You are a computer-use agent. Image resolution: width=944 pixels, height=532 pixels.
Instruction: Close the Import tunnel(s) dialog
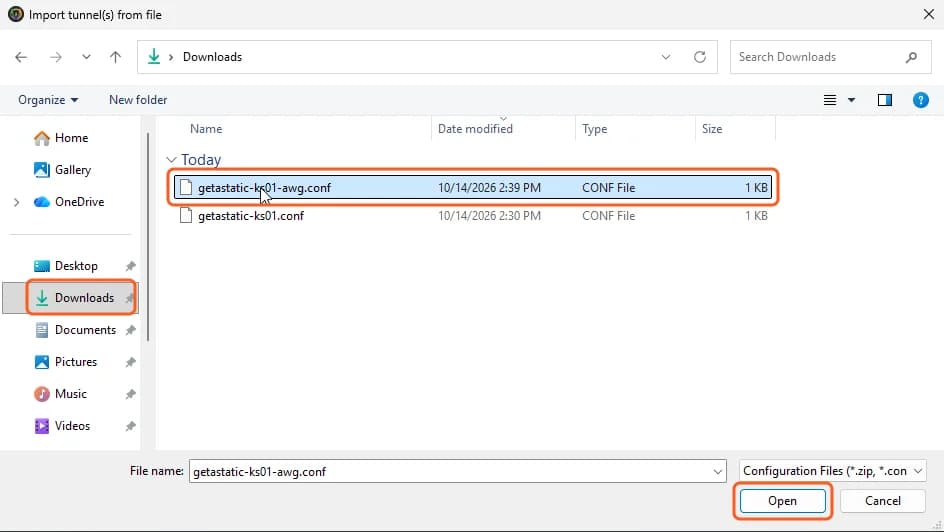coord(929,14)
